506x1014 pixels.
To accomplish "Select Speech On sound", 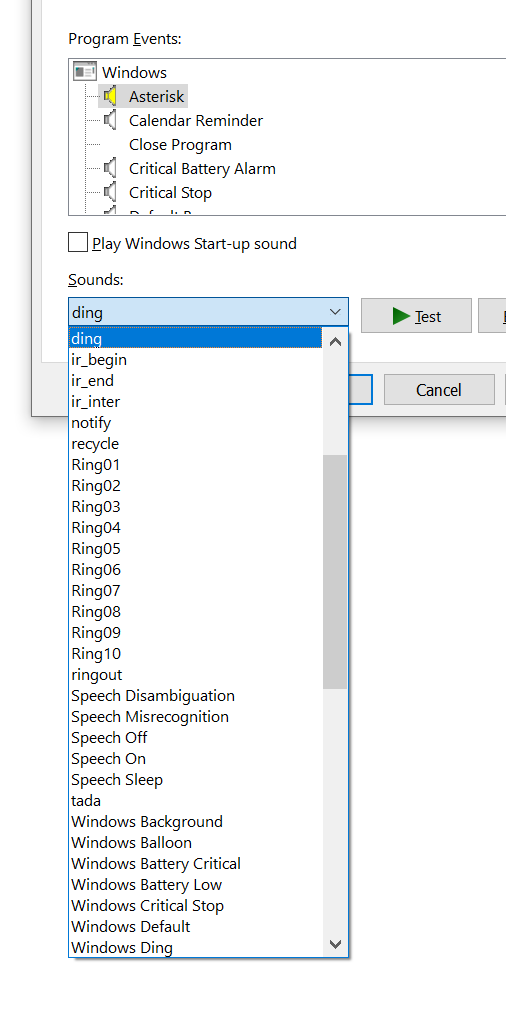I will coord(195,759).
